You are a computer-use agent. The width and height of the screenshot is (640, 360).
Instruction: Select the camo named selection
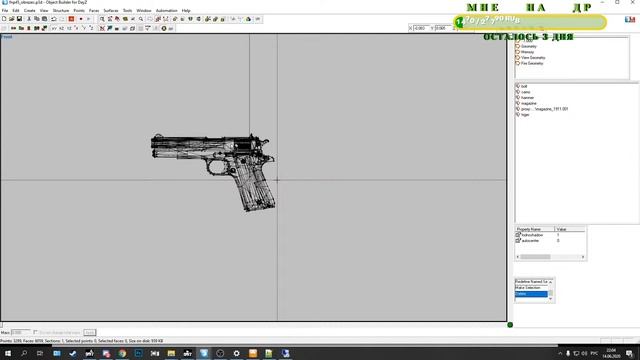pos(525,92)
